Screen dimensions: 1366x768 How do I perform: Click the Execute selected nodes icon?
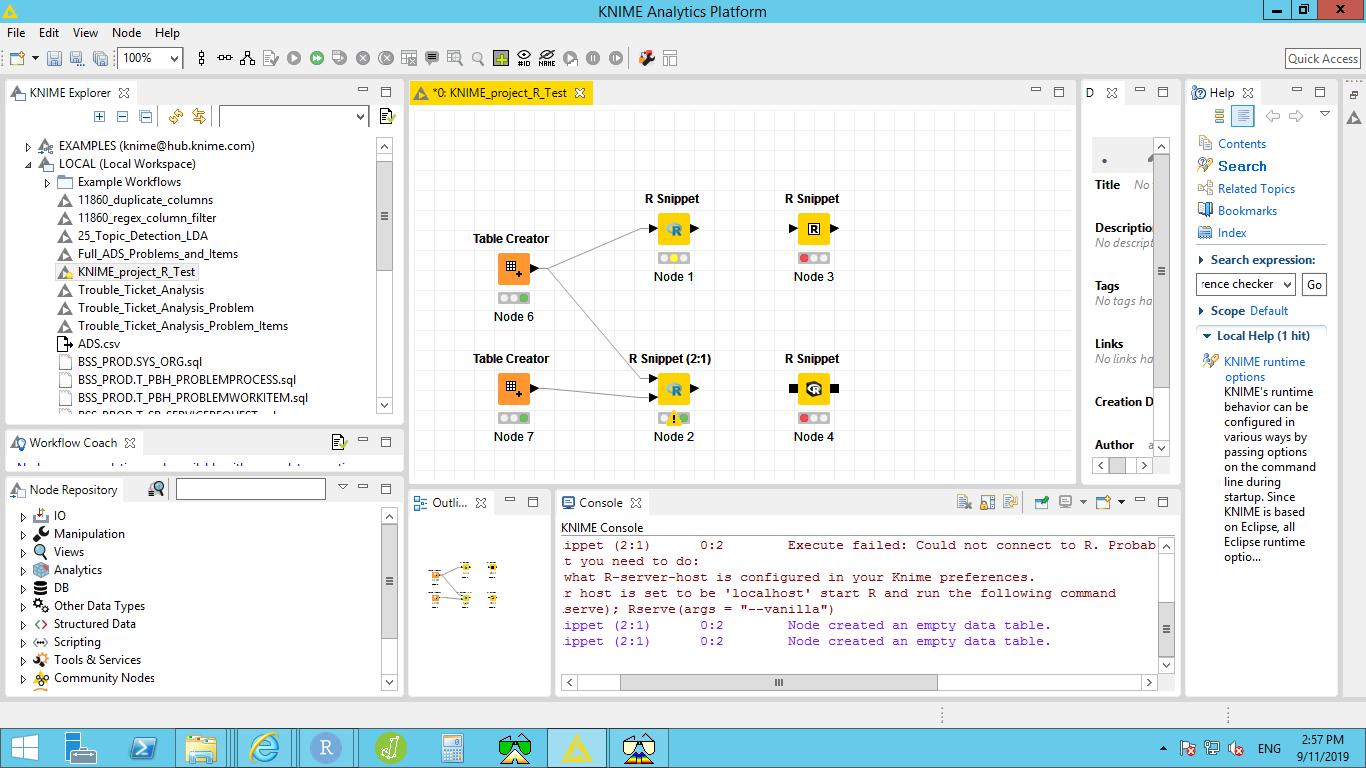[x=294, y=58]
